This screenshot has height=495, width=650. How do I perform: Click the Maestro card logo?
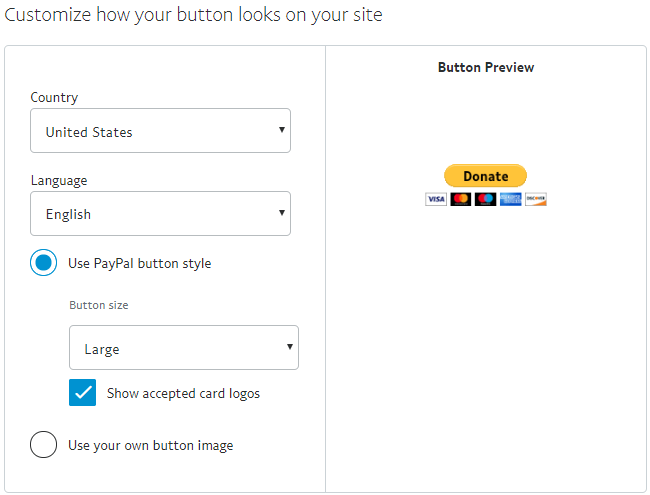coord(486,199)
